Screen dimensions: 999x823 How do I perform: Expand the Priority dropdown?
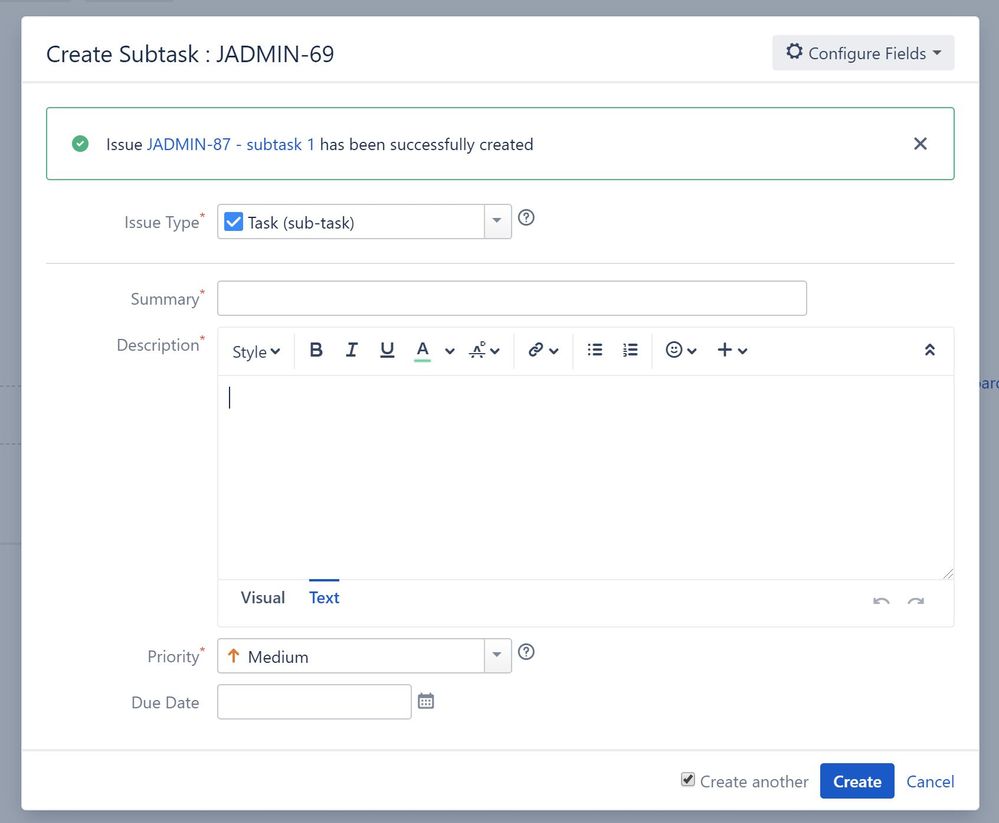click(x=497, y=655)
